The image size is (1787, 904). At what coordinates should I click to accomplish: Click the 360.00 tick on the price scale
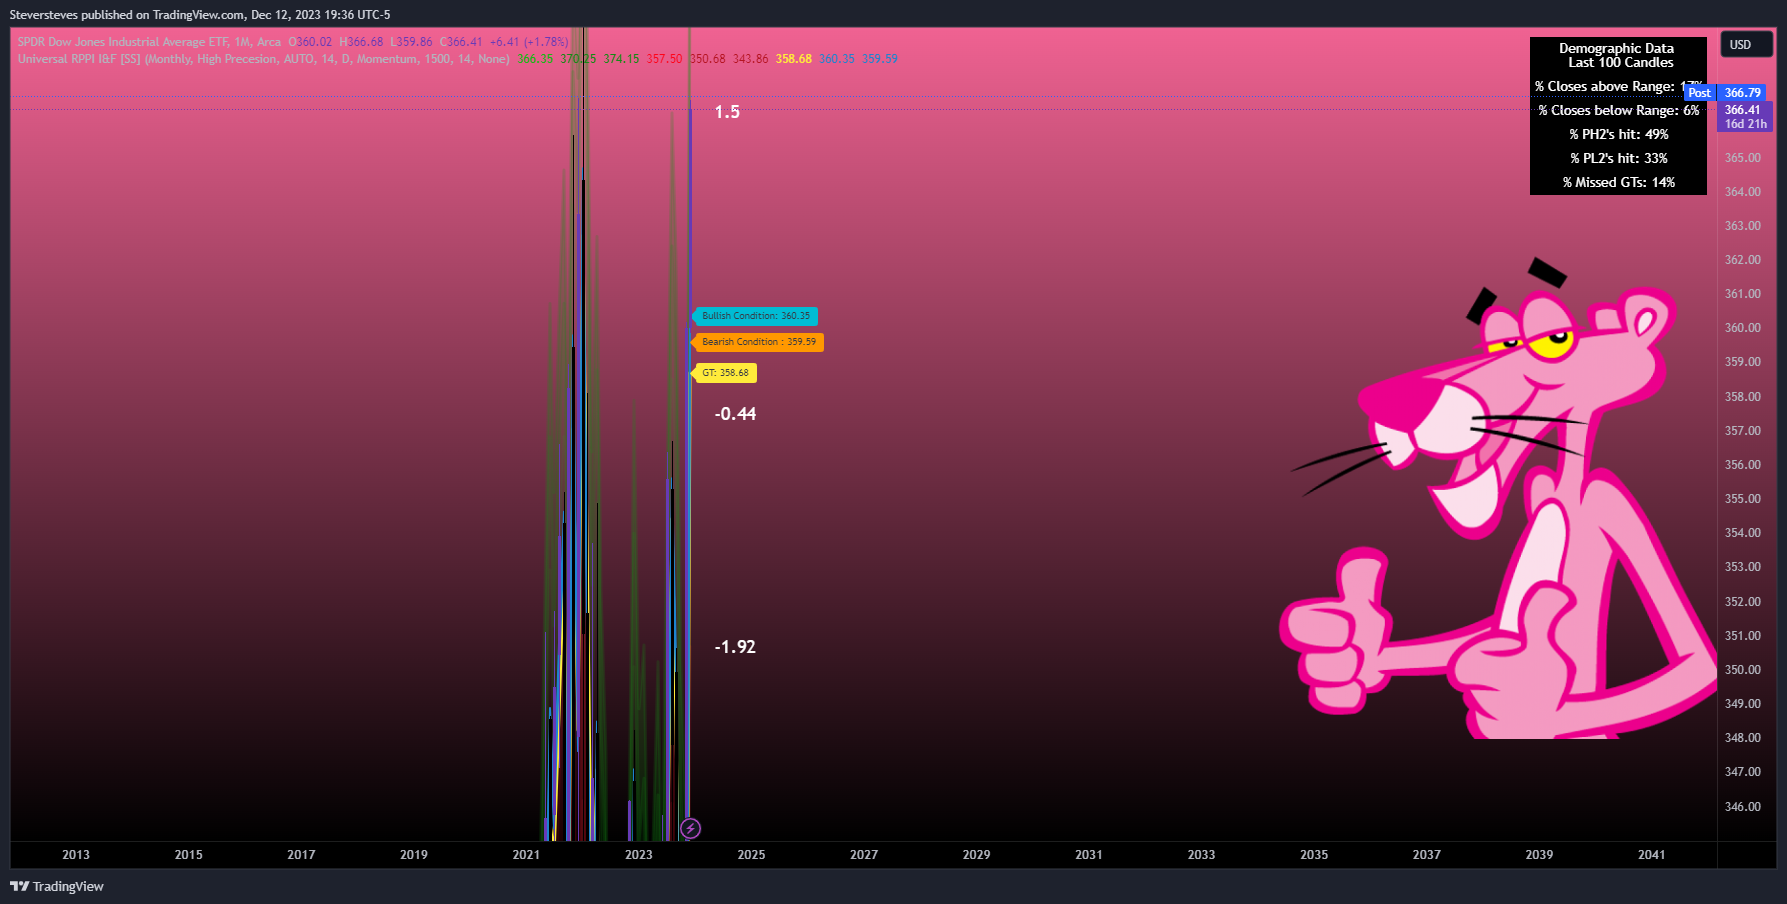[1743, 328]
